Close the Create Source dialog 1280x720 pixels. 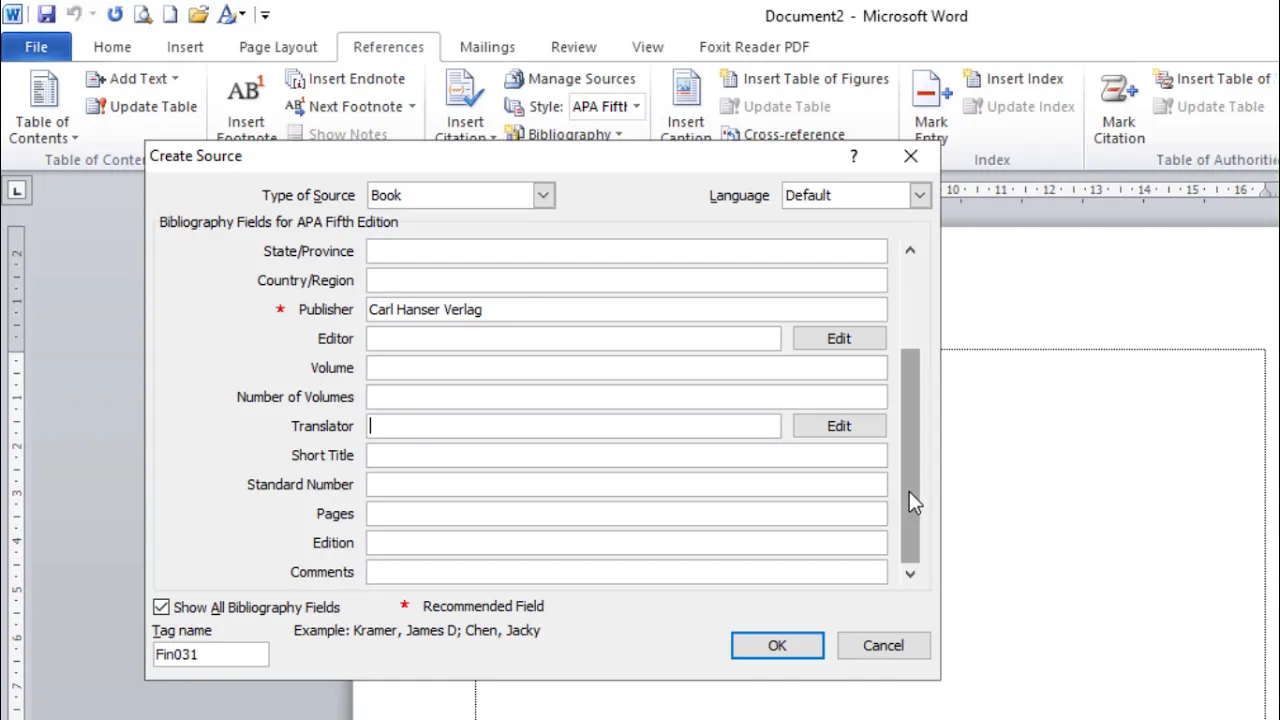(x=910, y=156)
